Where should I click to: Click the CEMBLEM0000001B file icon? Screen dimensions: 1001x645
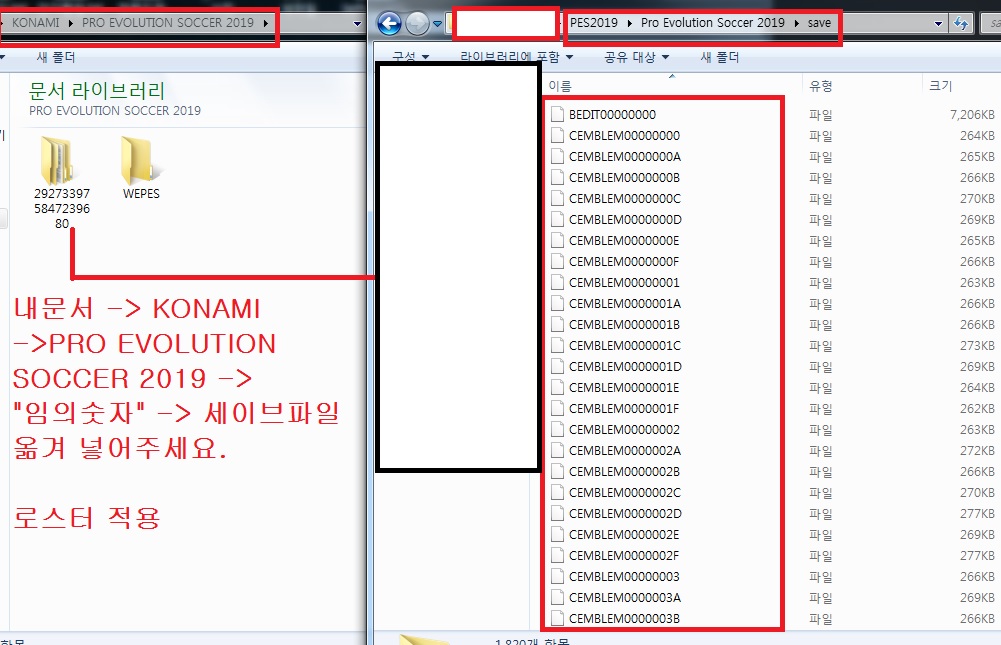pyautogui.click(x=557, y=324)
